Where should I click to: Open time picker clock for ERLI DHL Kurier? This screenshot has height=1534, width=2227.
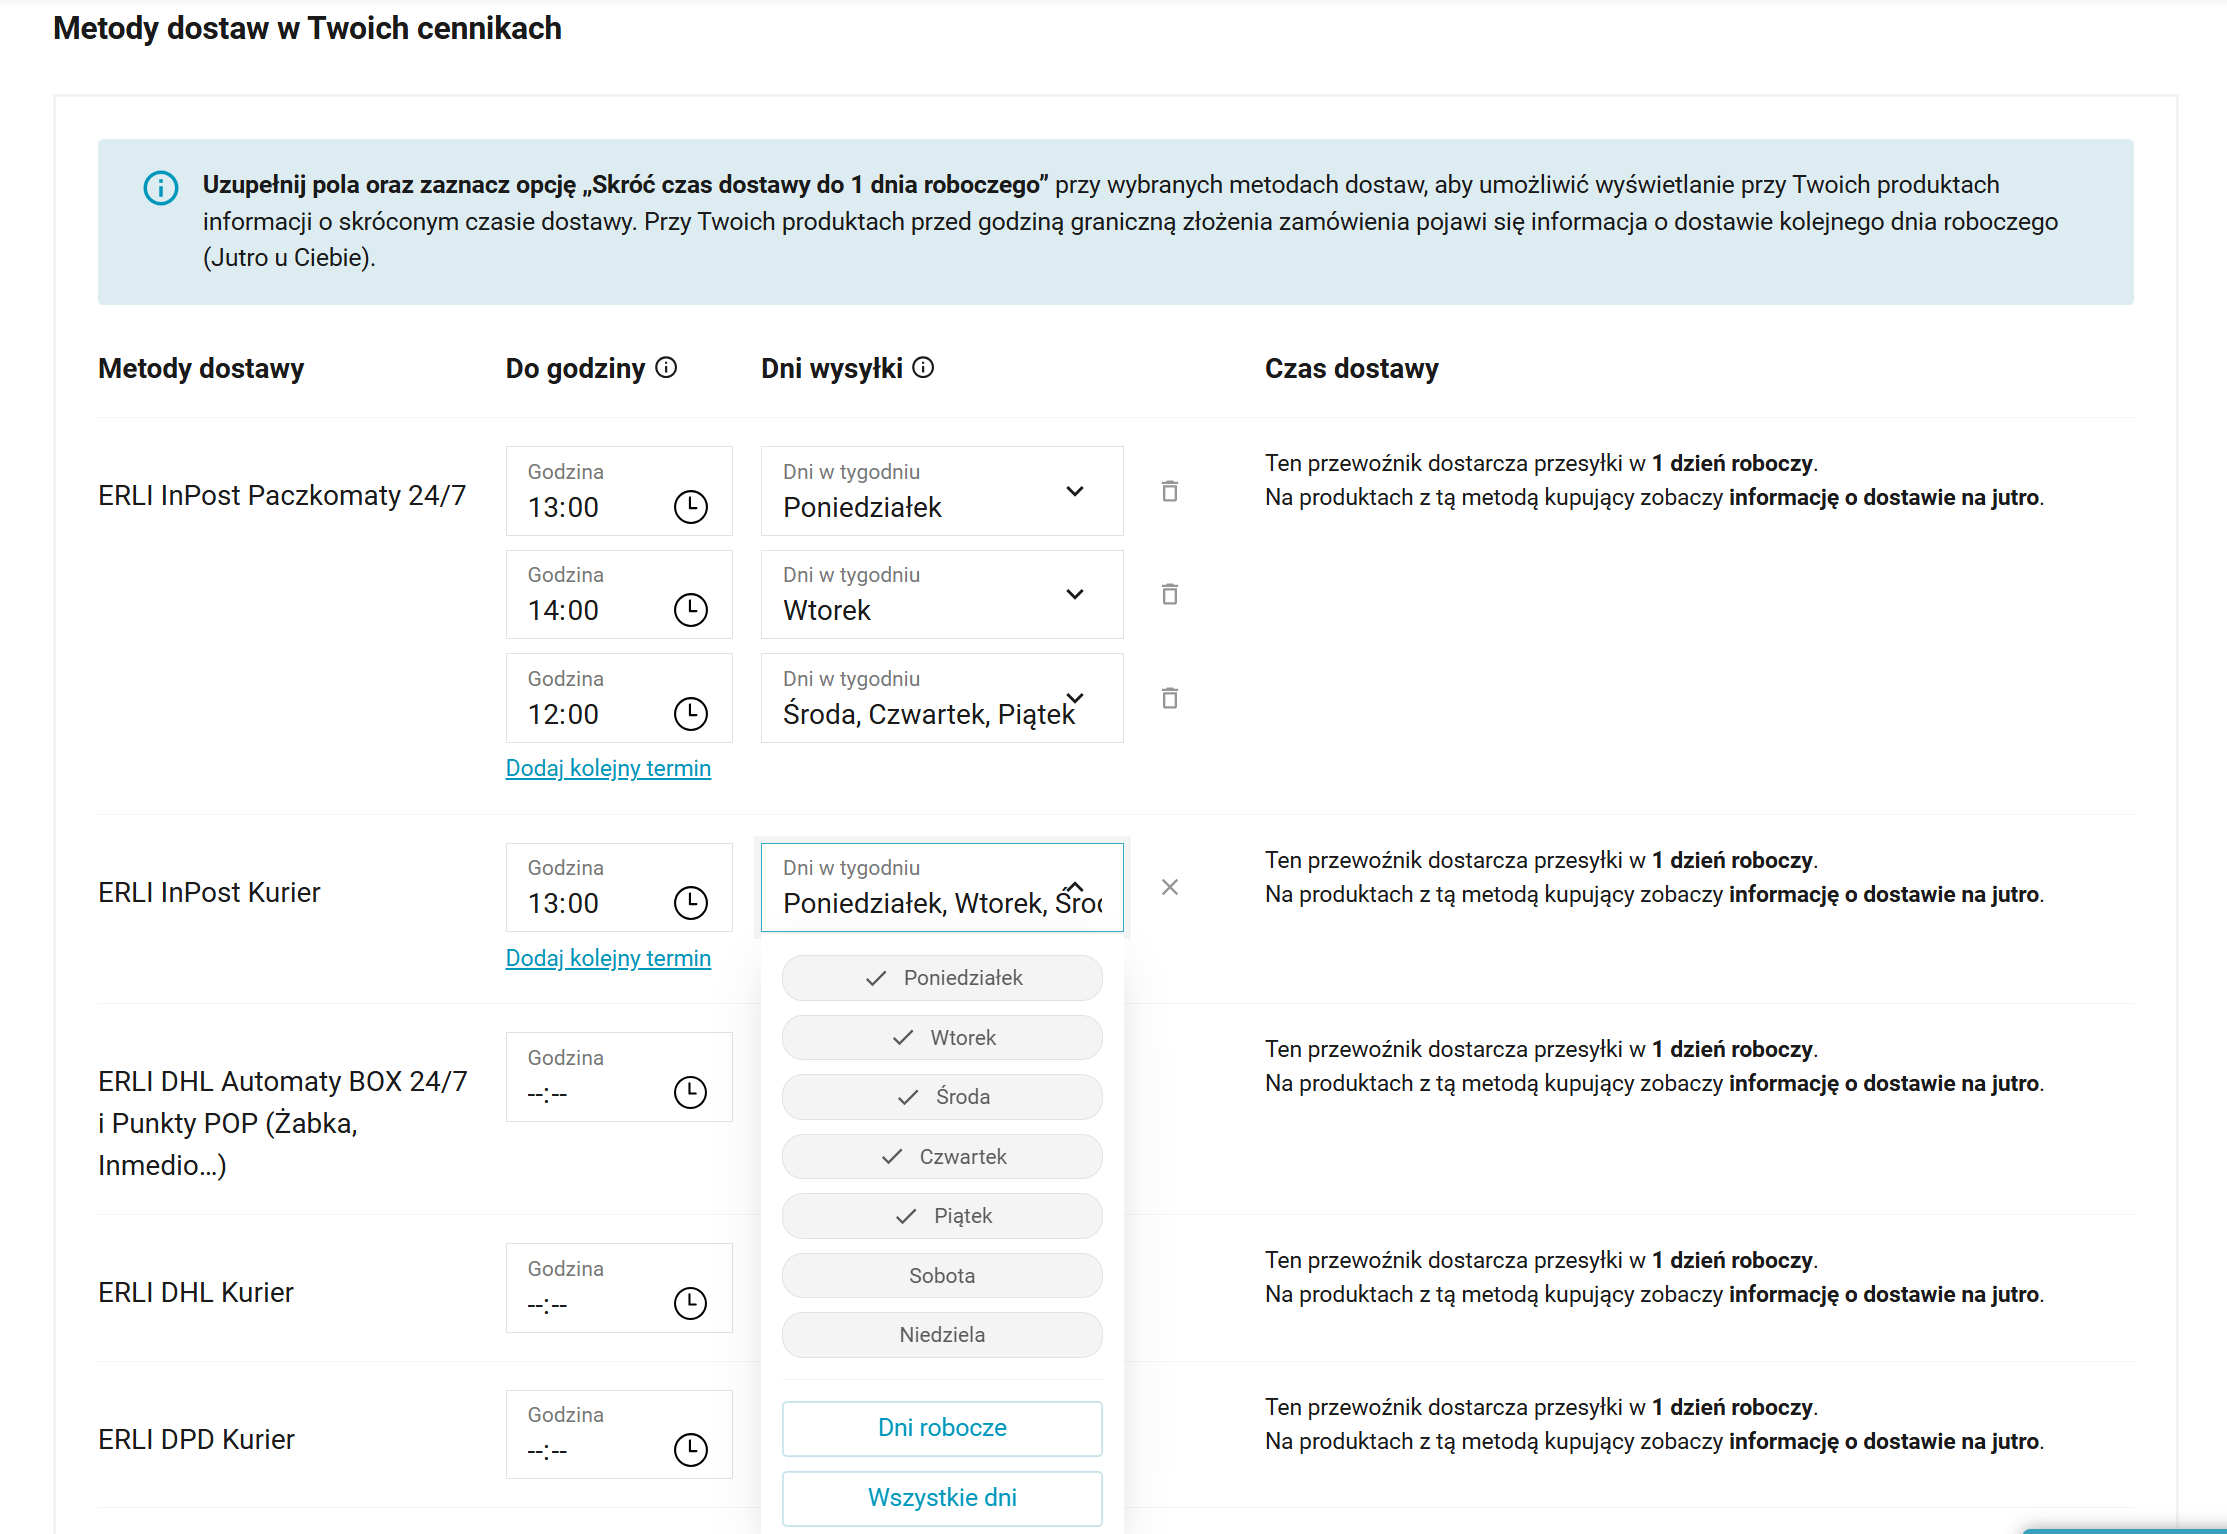690,1303
